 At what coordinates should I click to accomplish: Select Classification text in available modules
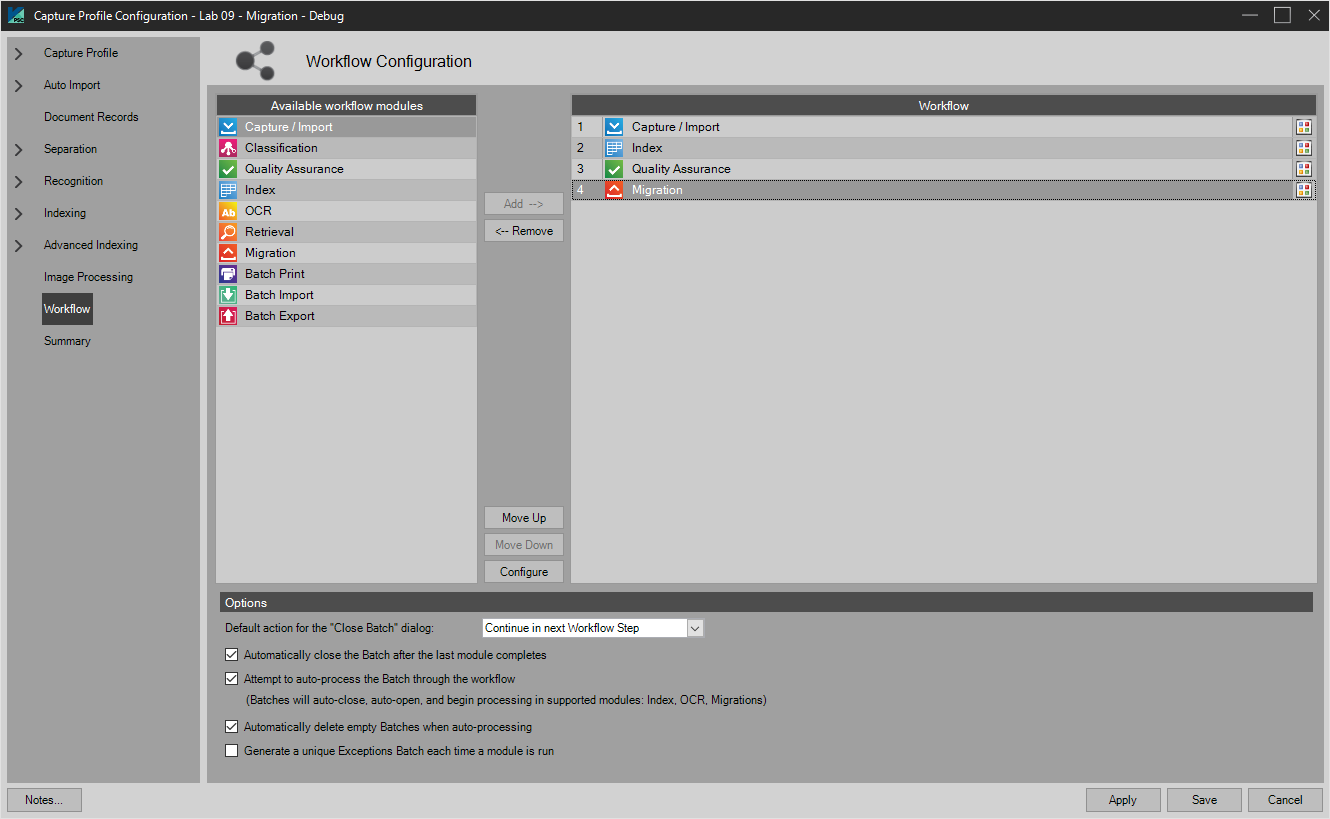pos(281,148)
